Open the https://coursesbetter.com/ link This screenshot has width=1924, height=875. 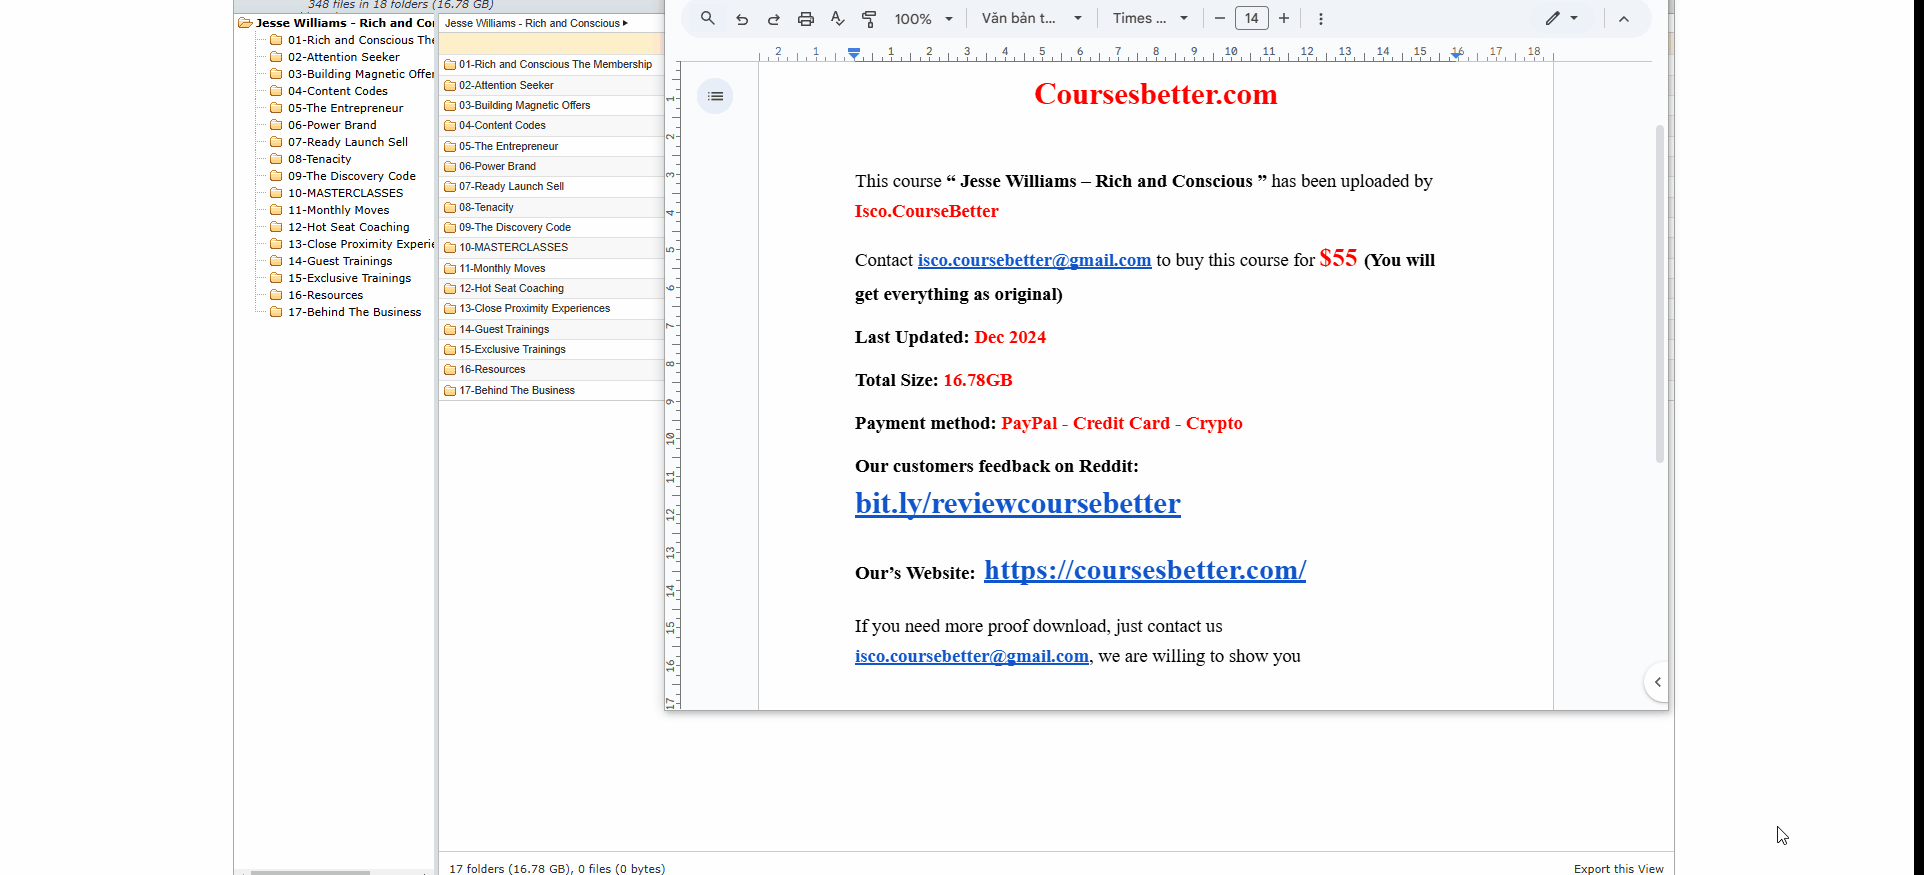pos(1144,570)
